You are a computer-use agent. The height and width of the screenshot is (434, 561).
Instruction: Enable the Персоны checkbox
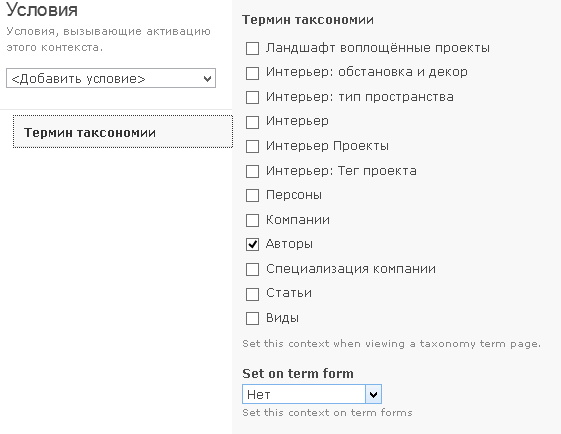coord(252,195)
